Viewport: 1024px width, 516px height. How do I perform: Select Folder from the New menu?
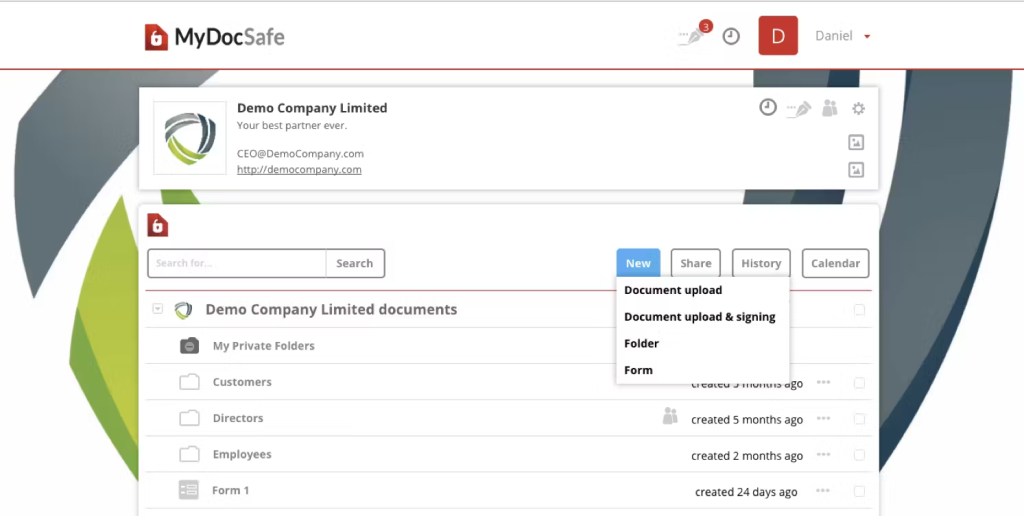click(x=641, y=343)
